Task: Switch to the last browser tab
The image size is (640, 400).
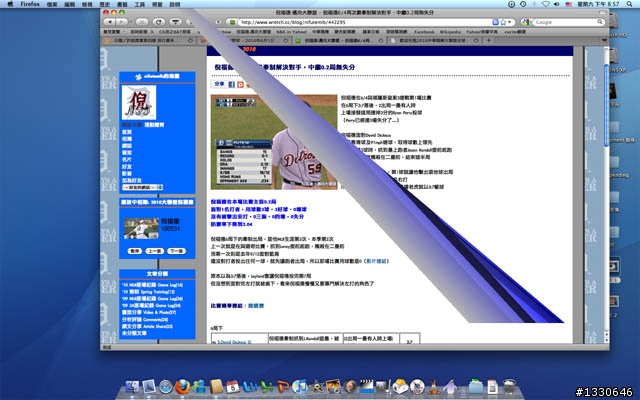Action: coord(434,41)
